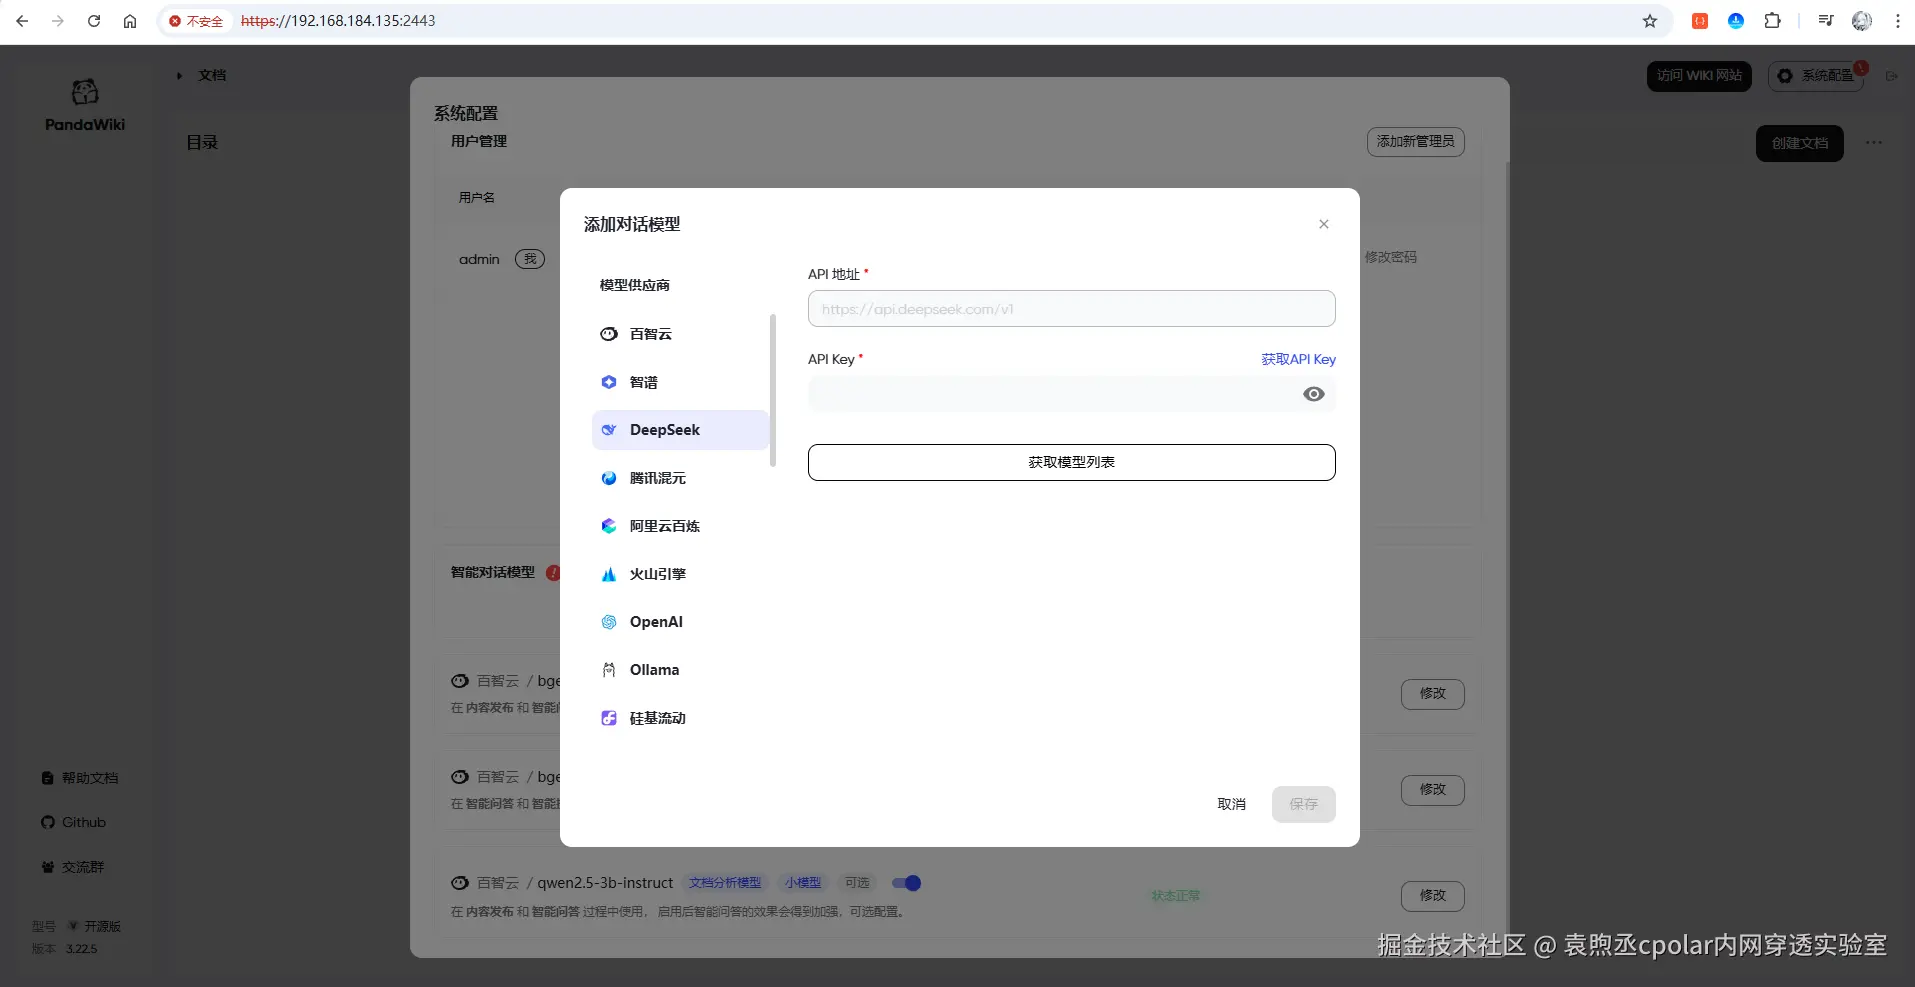Click the orange extension icon
The image size is (1915, 987).
1700,21
